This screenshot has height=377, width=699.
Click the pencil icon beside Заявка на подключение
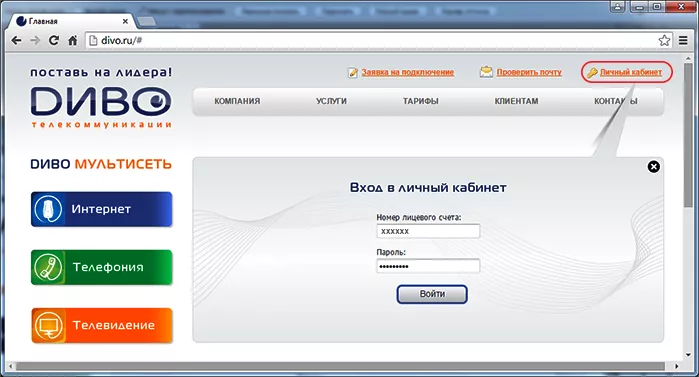coord(353,73)
